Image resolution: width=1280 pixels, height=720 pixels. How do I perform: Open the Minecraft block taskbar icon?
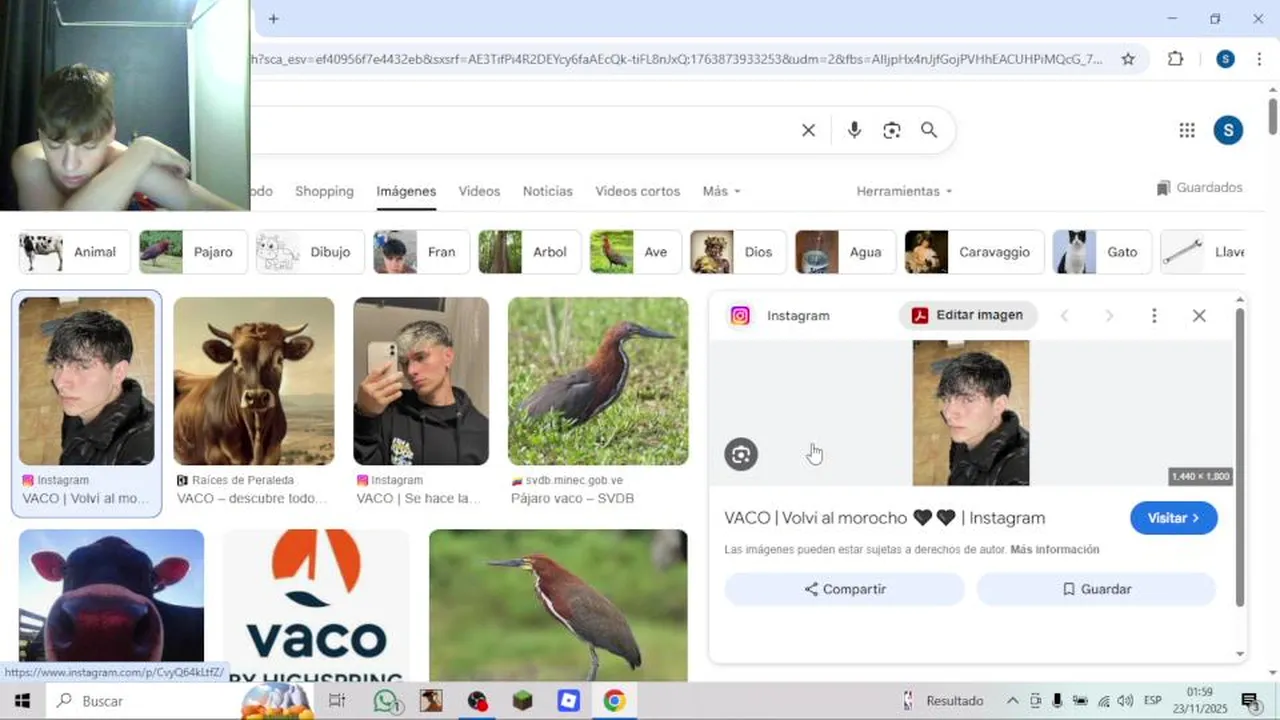(x=523, y=701)
